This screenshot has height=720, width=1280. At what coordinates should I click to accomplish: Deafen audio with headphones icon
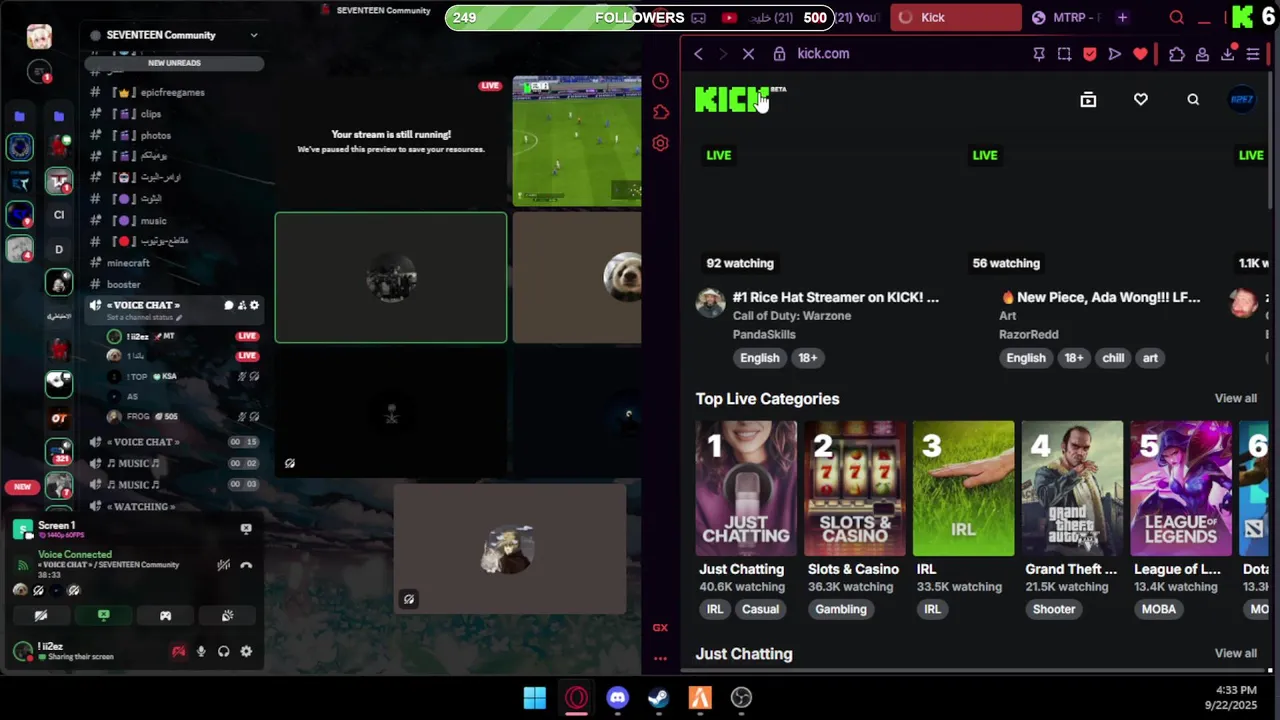[x=223, y=652]
